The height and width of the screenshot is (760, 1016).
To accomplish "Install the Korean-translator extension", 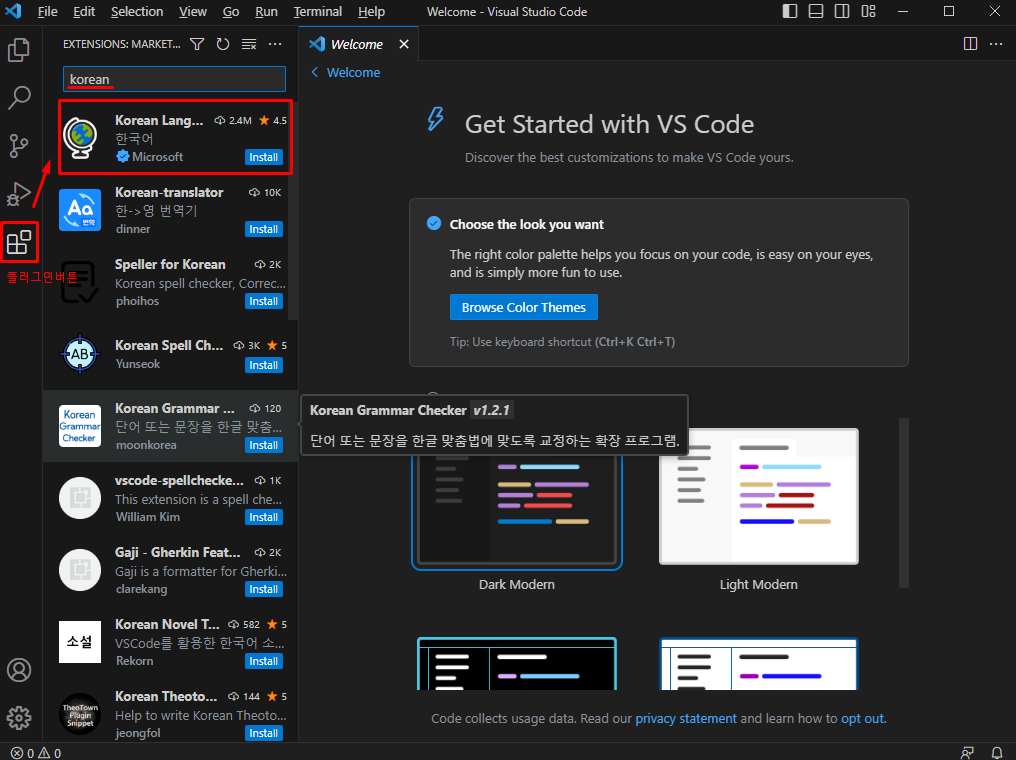I will (x=264, y=229).
